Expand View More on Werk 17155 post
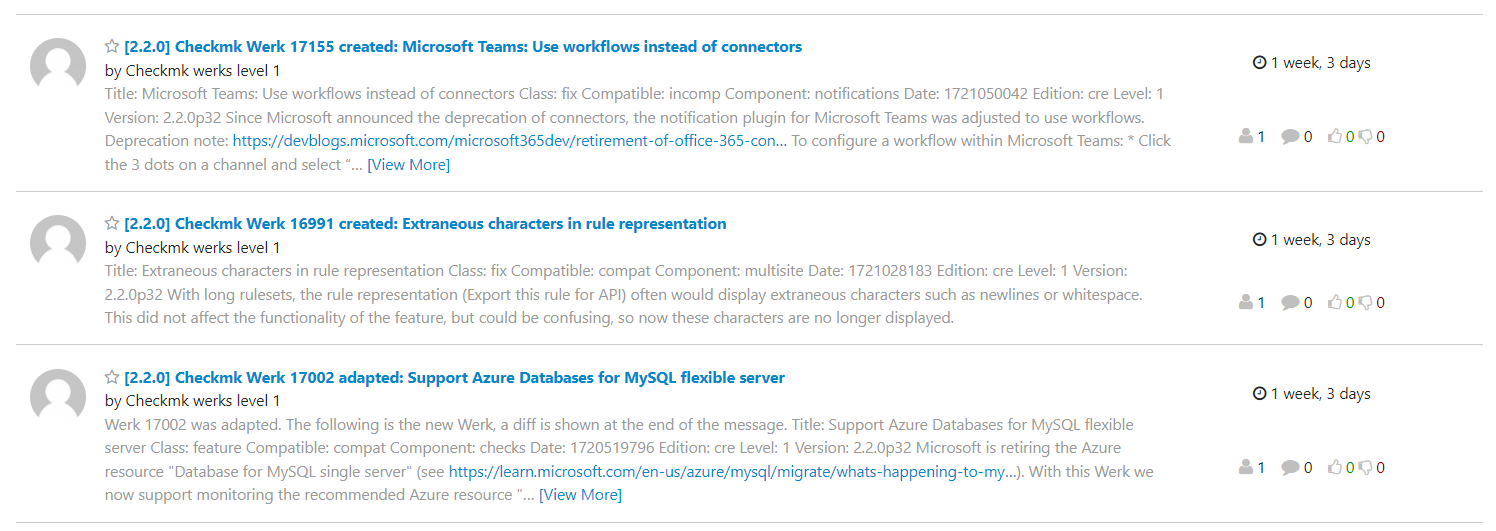This screenshot has height=531, width=1496. (x=409, y=164)
